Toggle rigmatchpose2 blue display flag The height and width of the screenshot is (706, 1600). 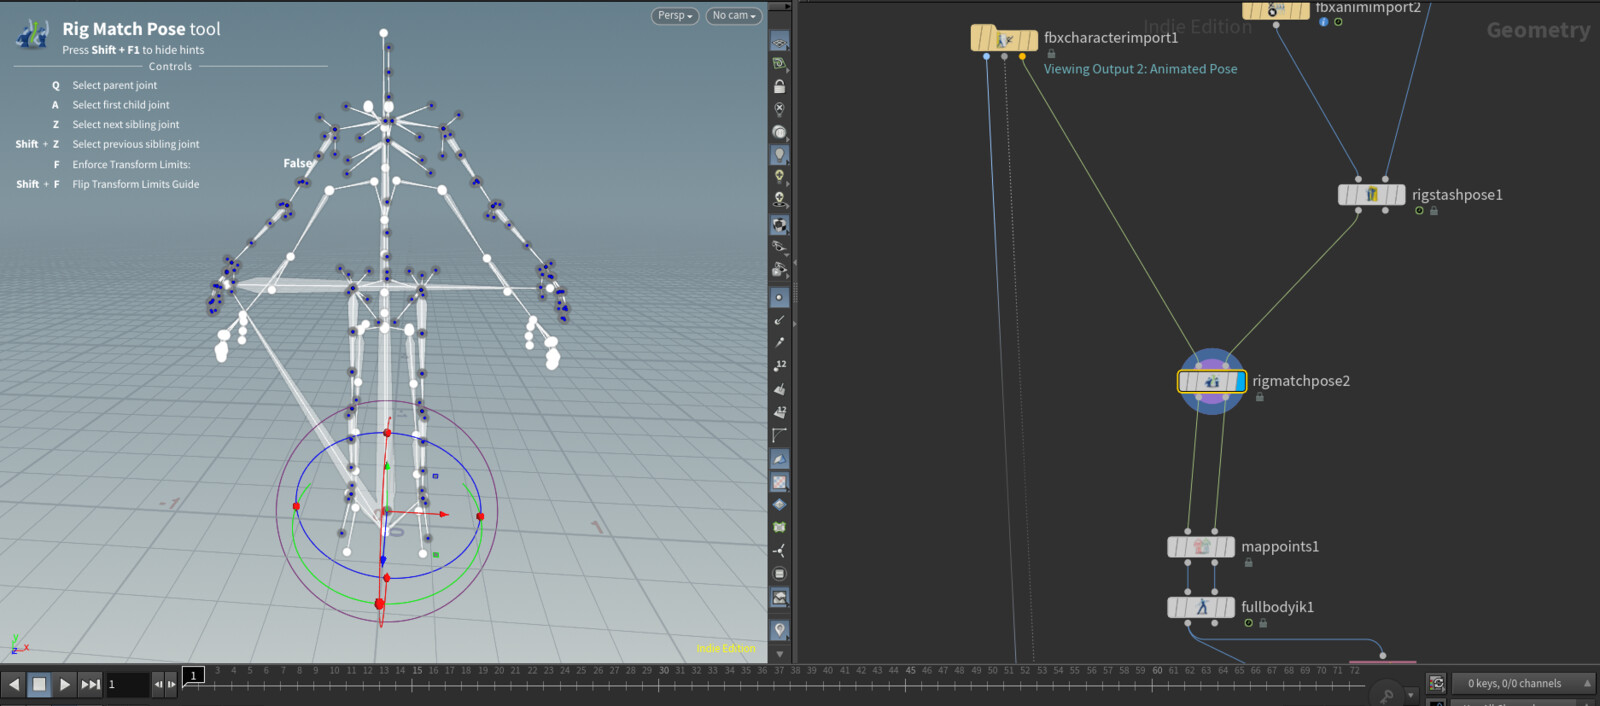[1240, 381]
